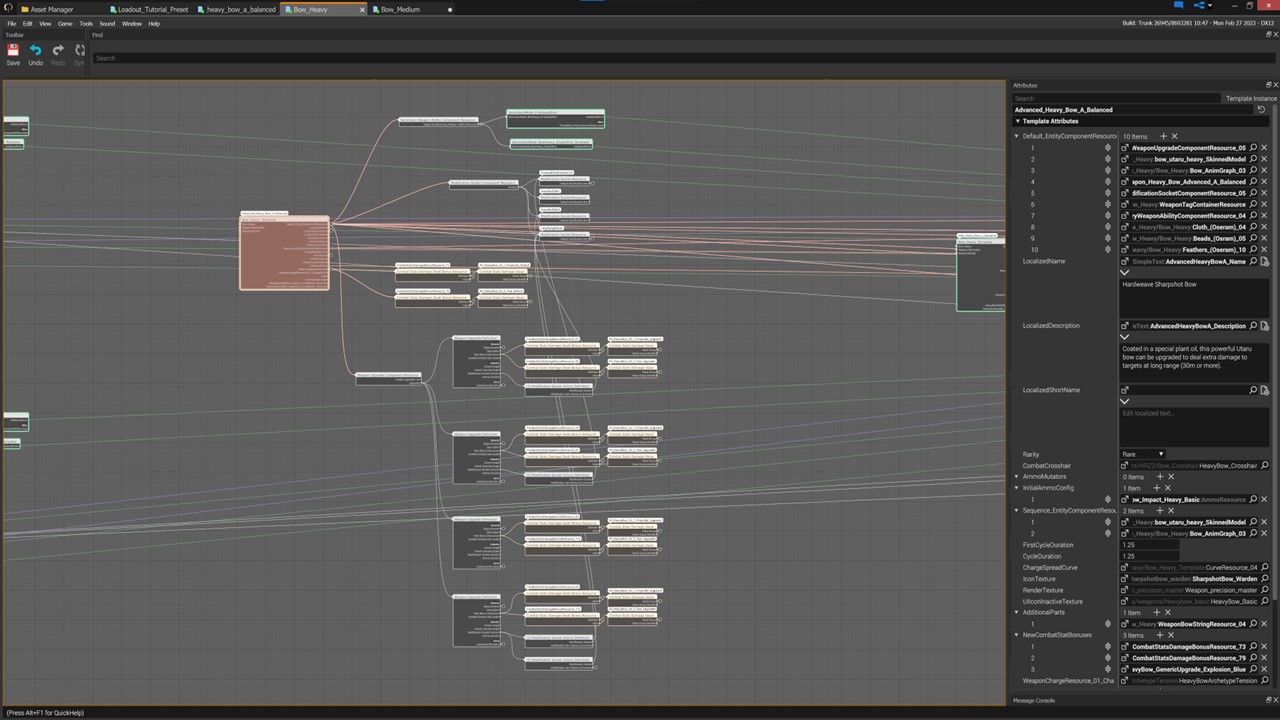Remove Impact_Heavy_Basic AmmoResource entry
The image size is (1280, 720).
[1264, 499]
